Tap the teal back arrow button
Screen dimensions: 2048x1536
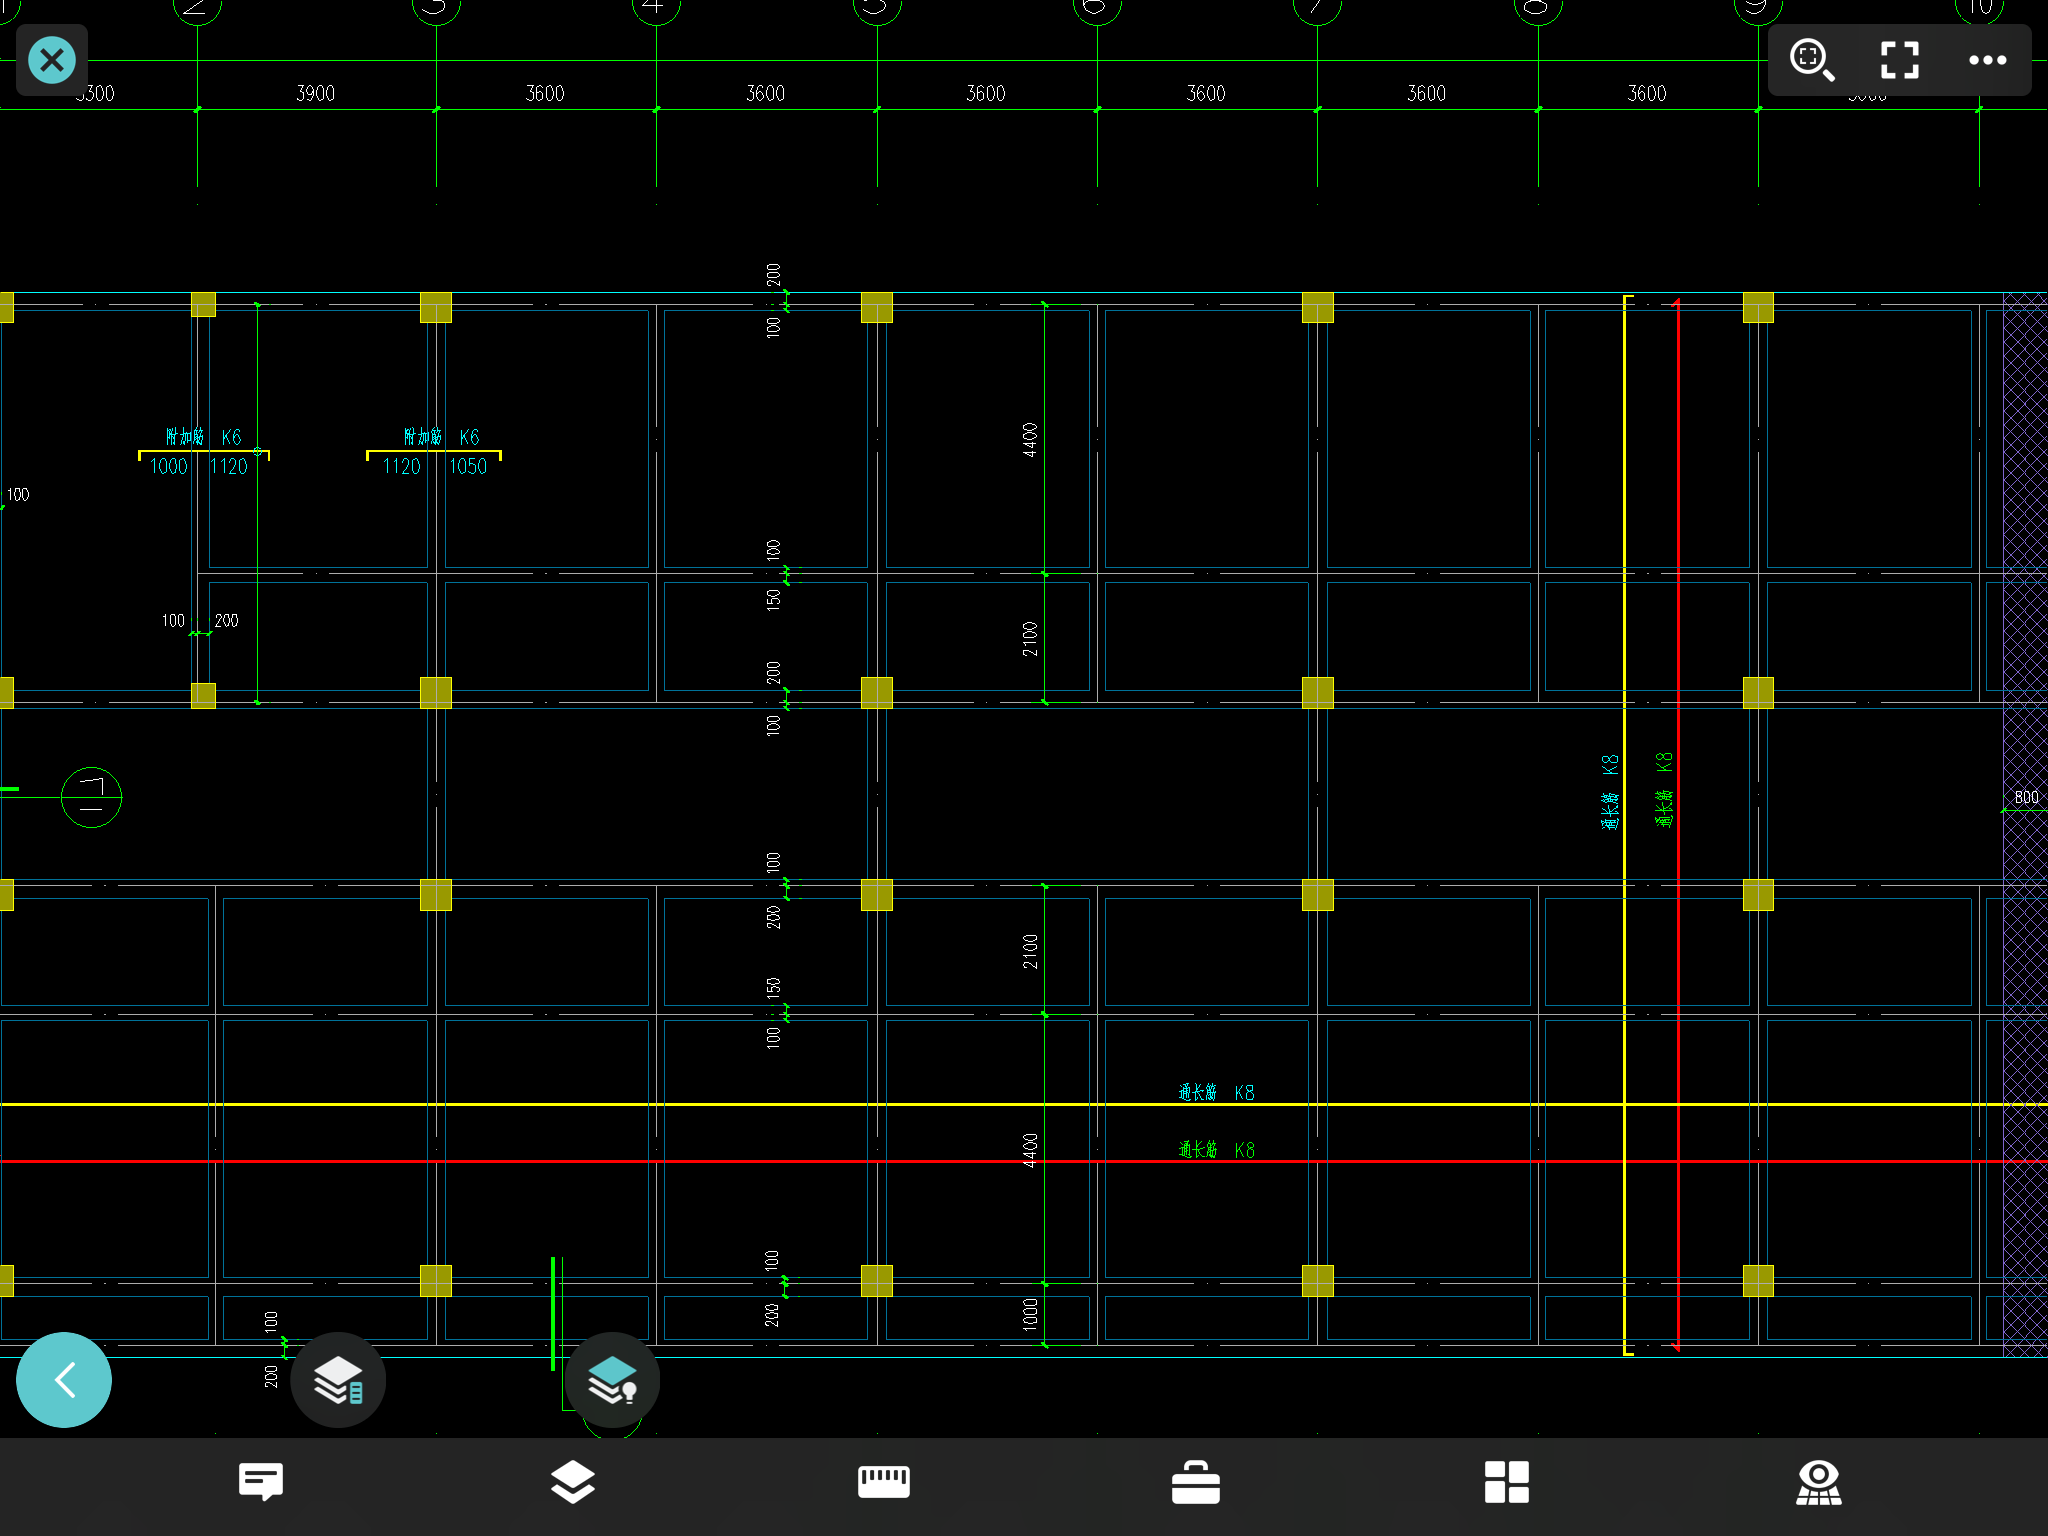[64, 1380]
